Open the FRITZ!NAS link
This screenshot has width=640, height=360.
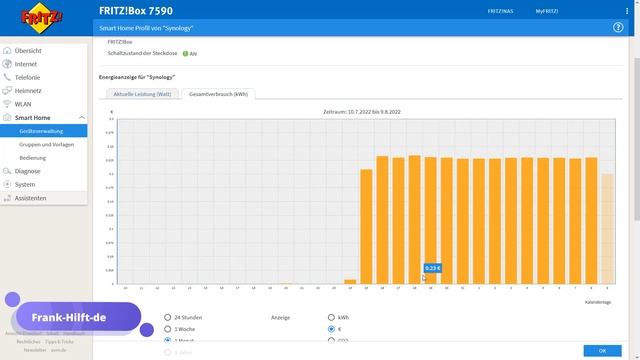click(x=500, y=11)
